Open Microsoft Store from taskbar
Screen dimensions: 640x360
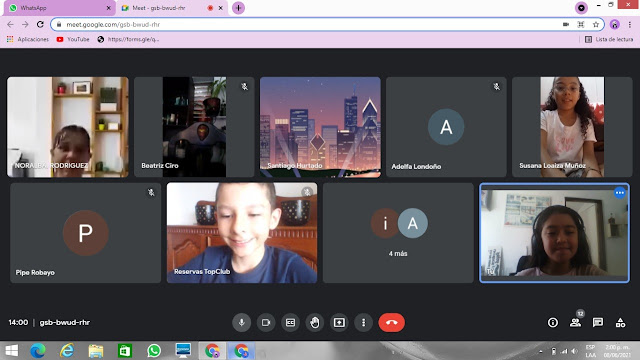(125, 351)
